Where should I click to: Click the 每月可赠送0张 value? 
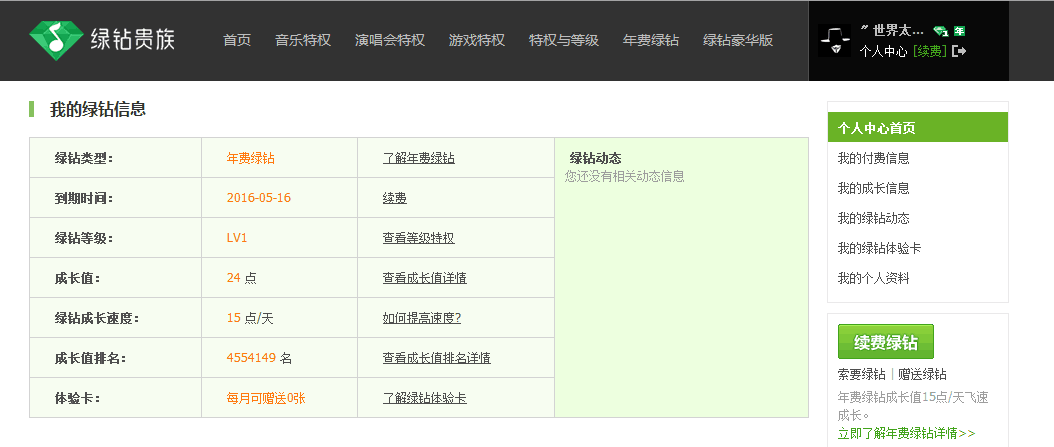[266, 398]
